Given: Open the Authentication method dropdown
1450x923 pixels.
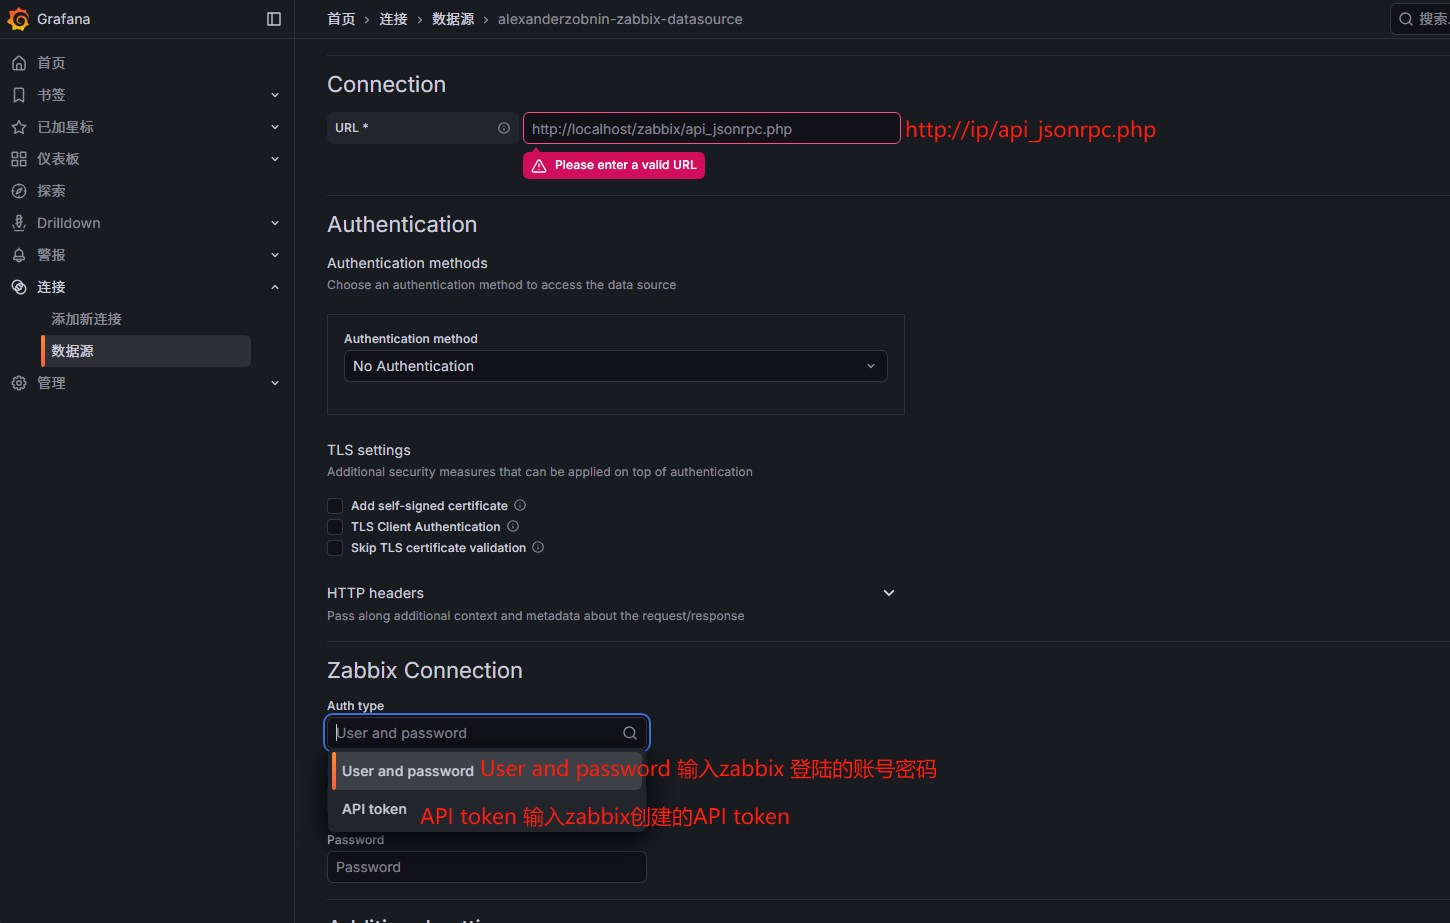Looking at the screenshot, I should tap(615, 366).
